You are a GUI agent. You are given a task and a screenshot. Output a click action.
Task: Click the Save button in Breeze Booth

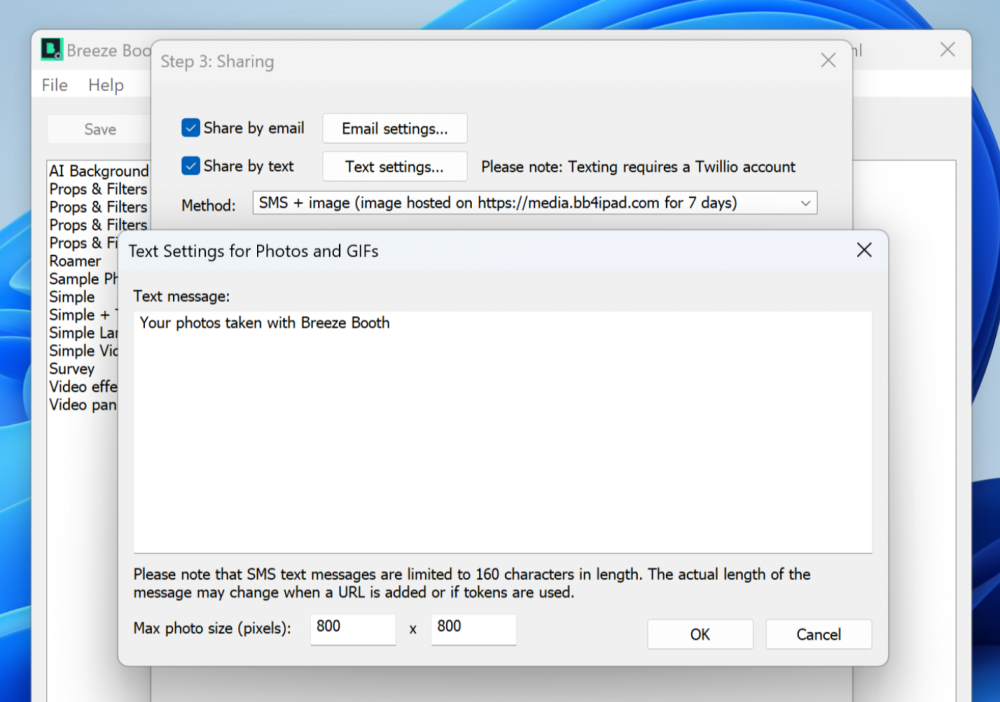[x=100, y=129]
